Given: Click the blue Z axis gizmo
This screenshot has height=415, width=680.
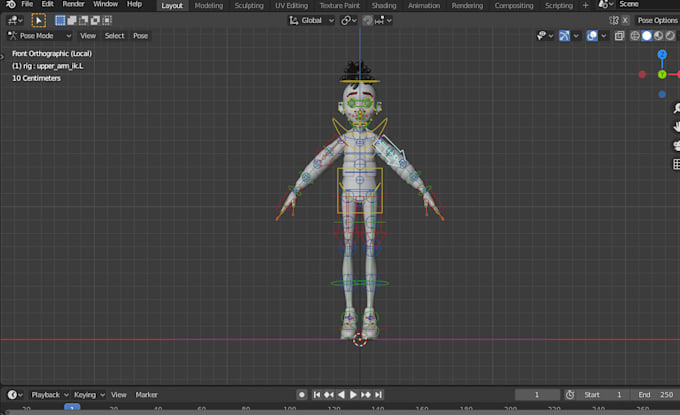Looking at the screenshot, I should (x=662, y=54).
